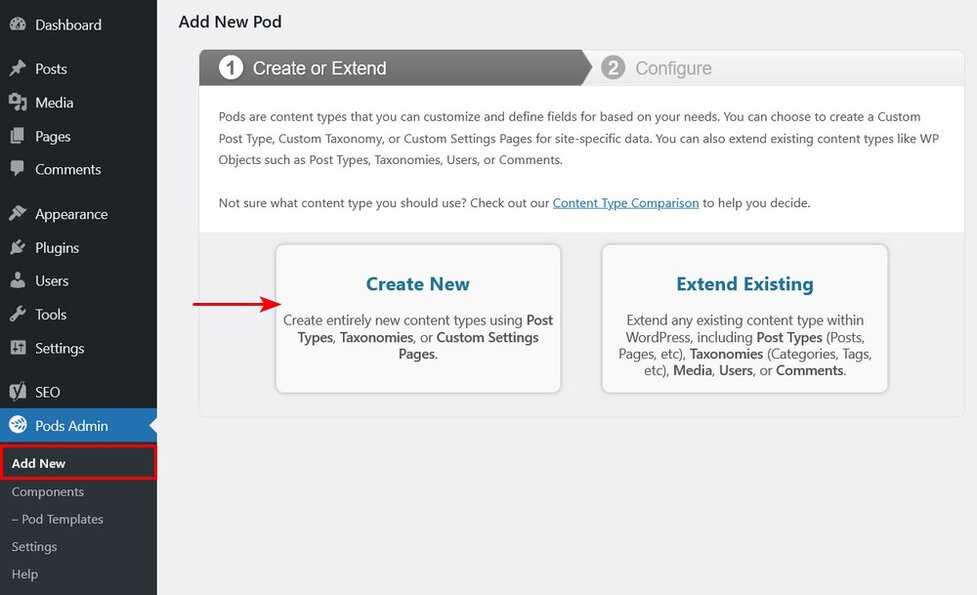The height and width of the screenshot is (595, 977).
Task: Open Components submenu item
Action: coord(48,492)
